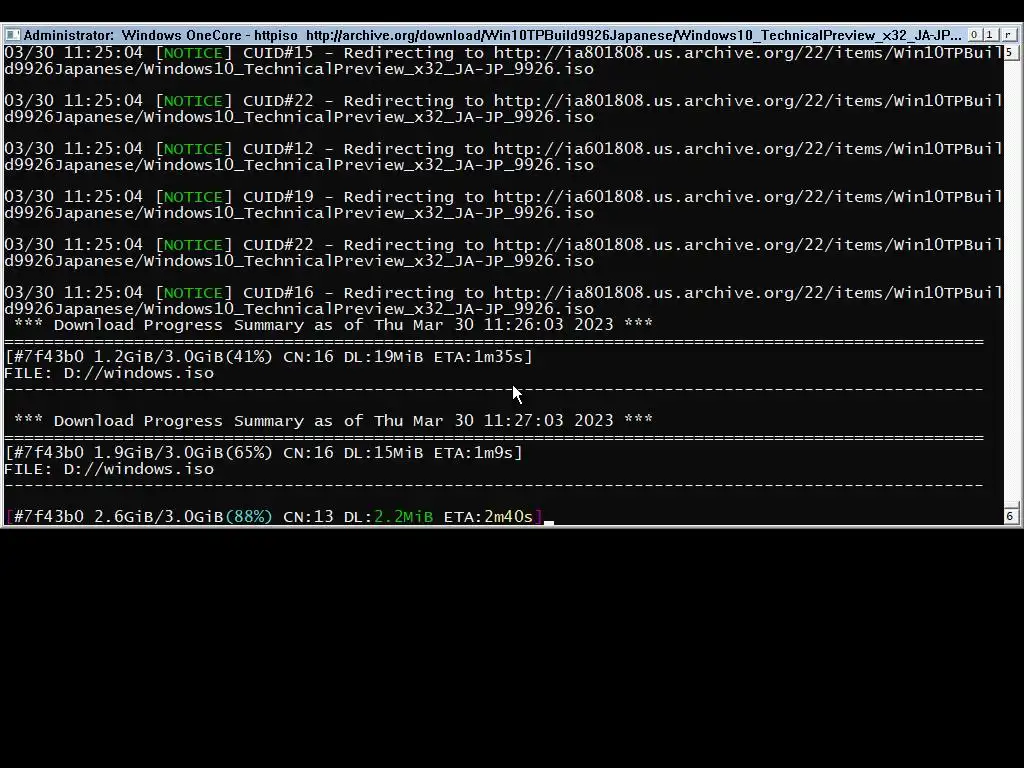Click the 1.9GiB/3.0GiB(65%) progress text
1024x768 pixels.
pyautogui.click(x=183, y=453)
